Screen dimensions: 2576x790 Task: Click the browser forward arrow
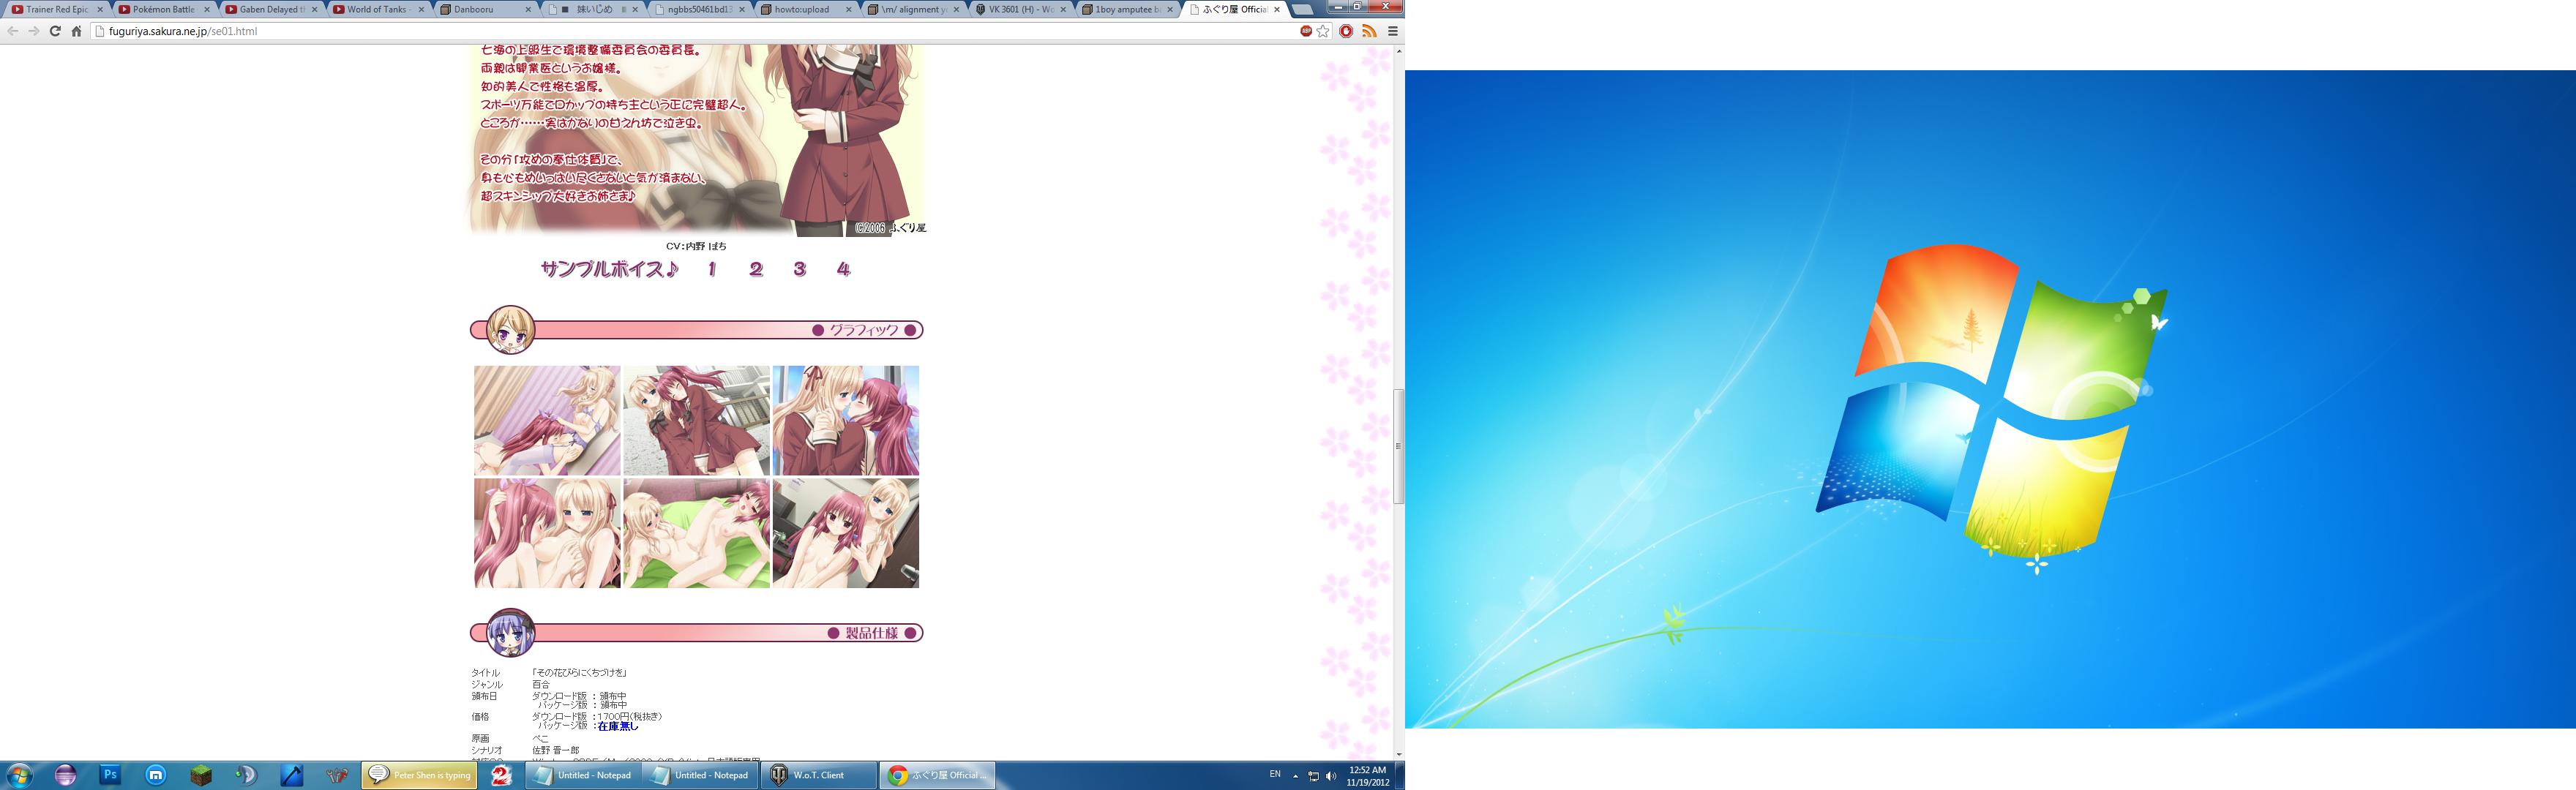click(x=34, y=31)
